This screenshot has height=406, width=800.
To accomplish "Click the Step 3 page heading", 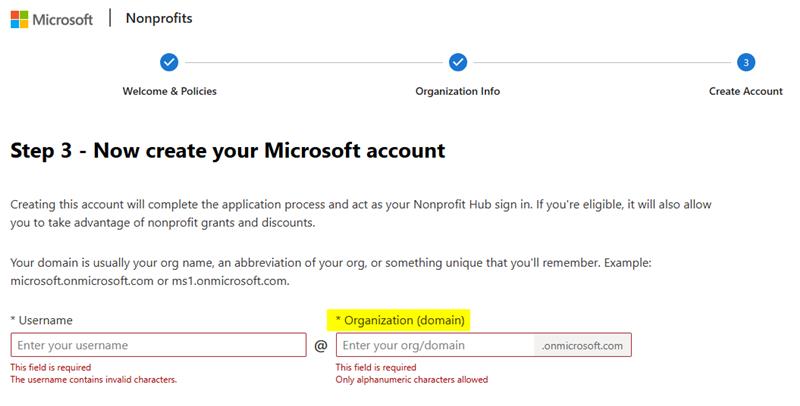I will [x=227, y=151].
